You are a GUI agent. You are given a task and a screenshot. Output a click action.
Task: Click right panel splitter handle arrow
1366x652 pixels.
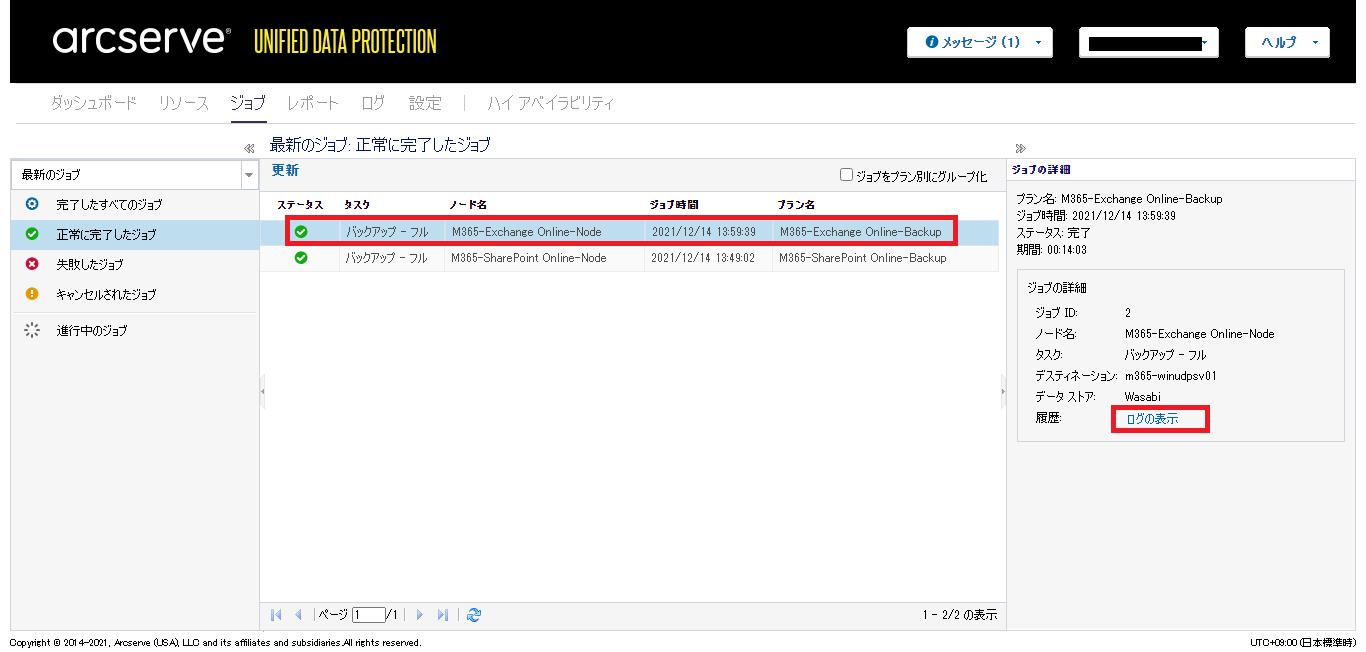[1003, 391]
